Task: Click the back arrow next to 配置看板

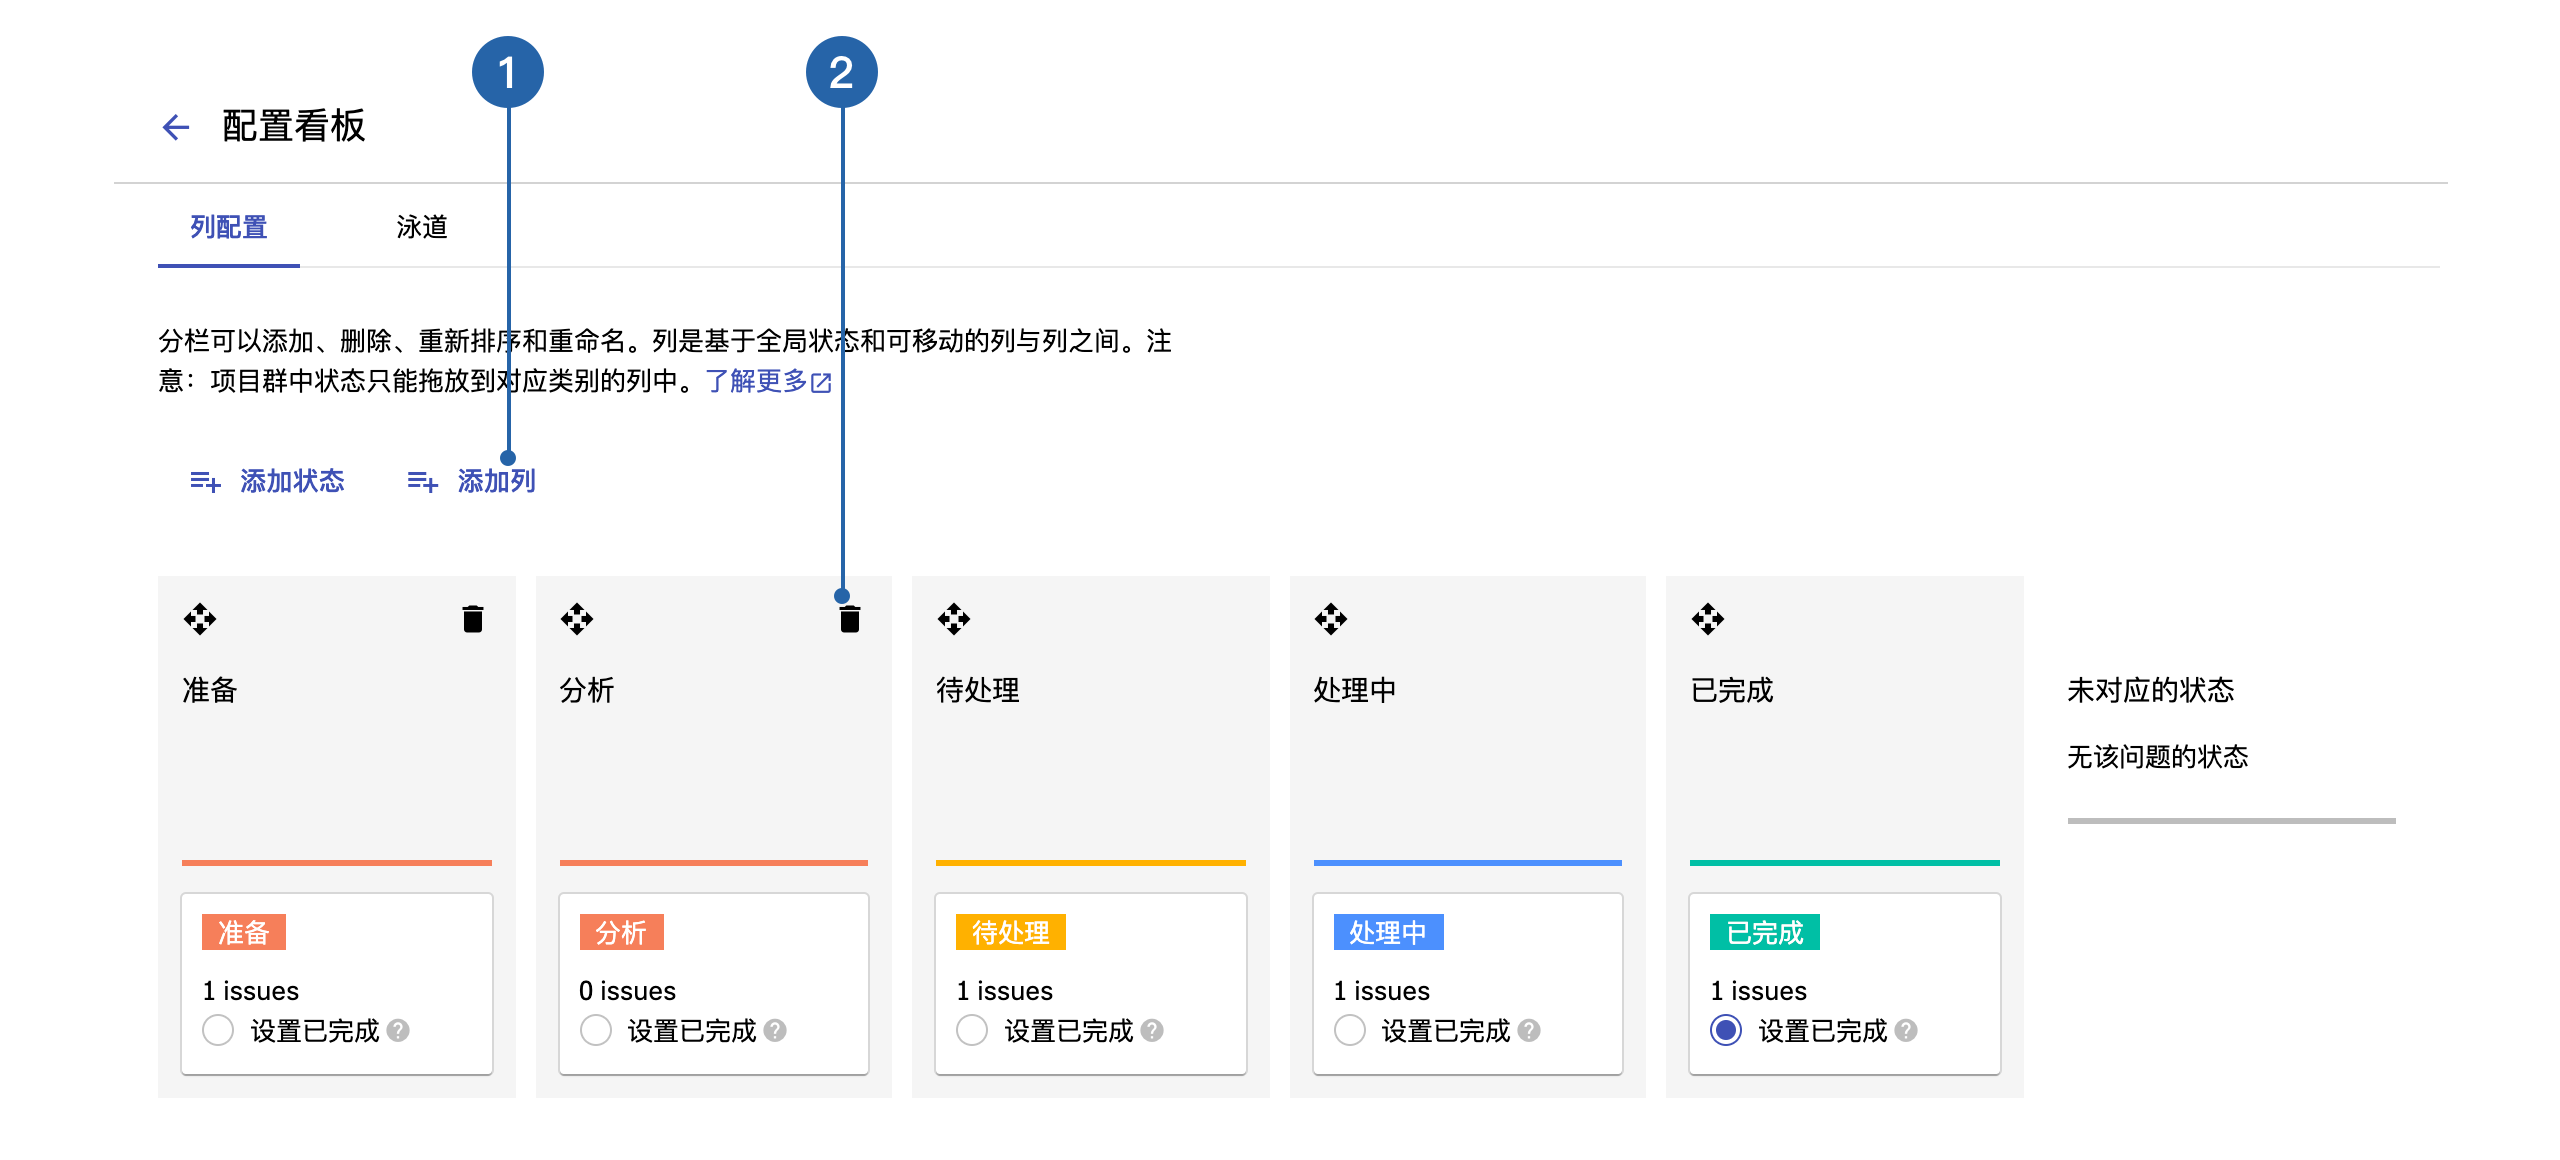Action: 176,127
